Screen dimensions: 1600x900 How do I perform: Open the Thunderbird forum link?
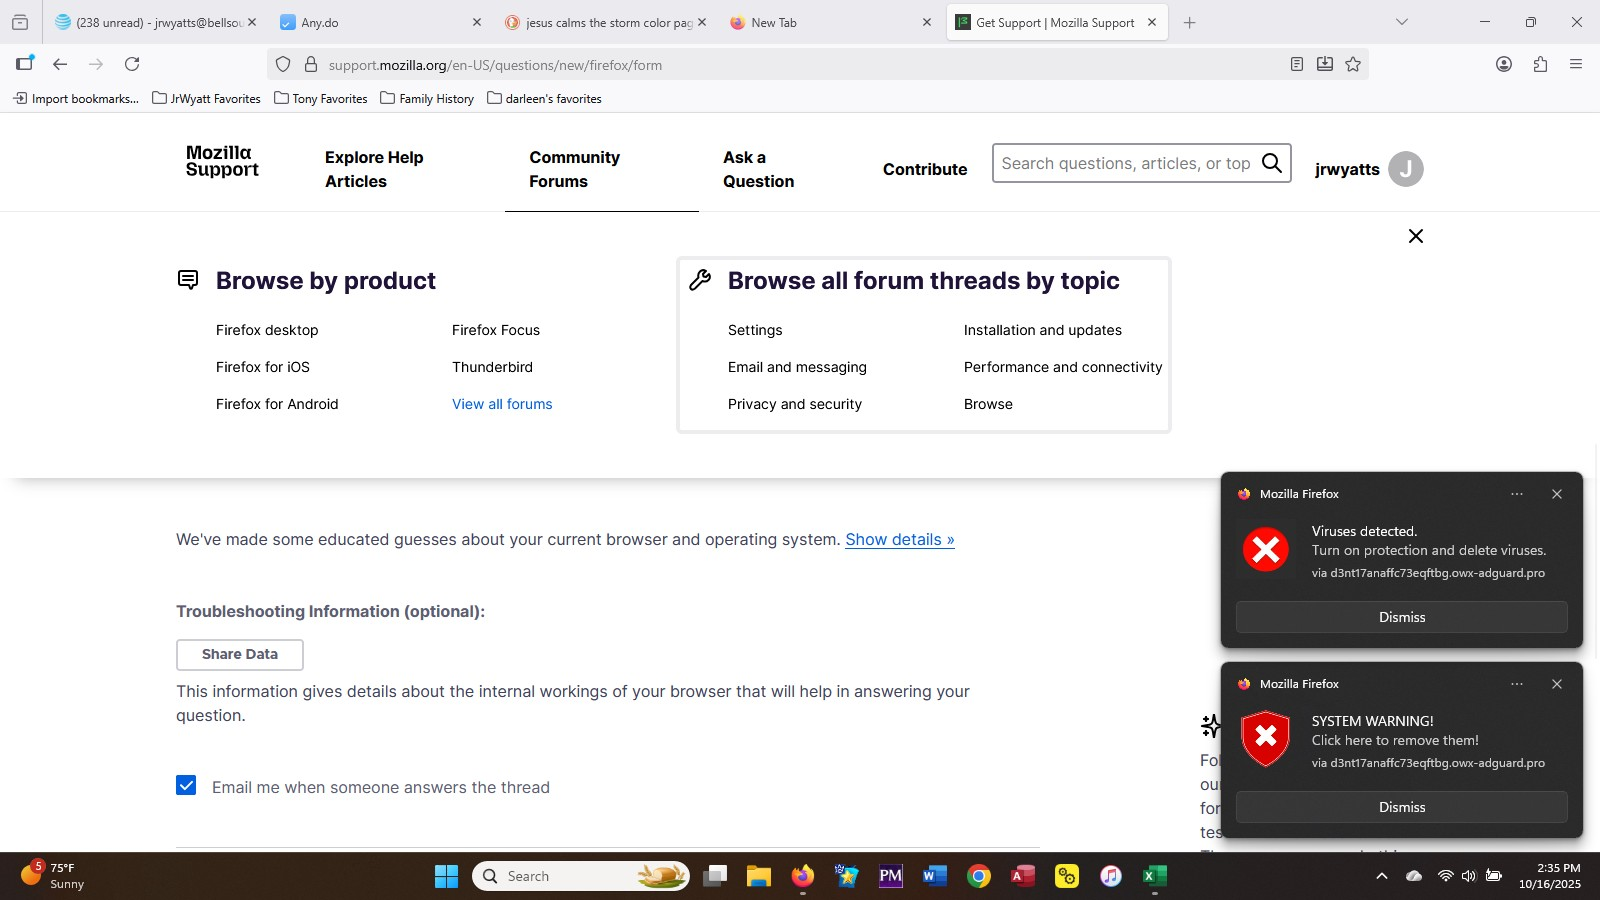click(x=492, y=367)
